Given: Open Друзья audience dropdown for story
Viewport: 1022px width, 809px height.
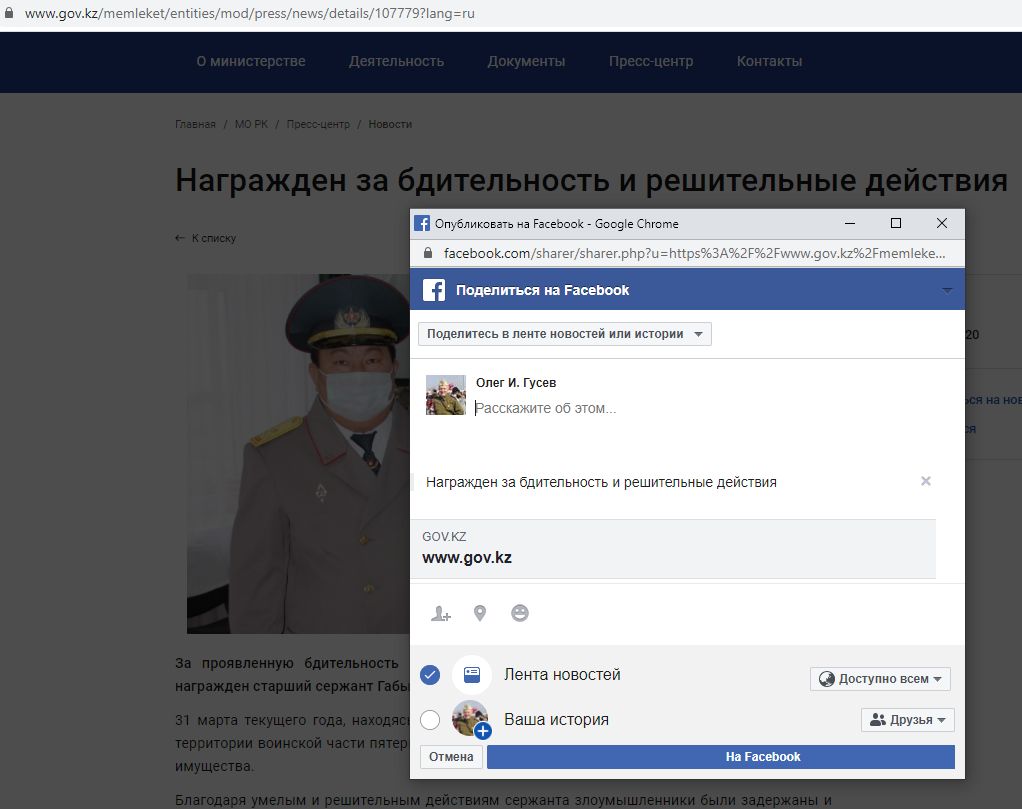Looking at the screenshot, I should (x=907, y=720).
